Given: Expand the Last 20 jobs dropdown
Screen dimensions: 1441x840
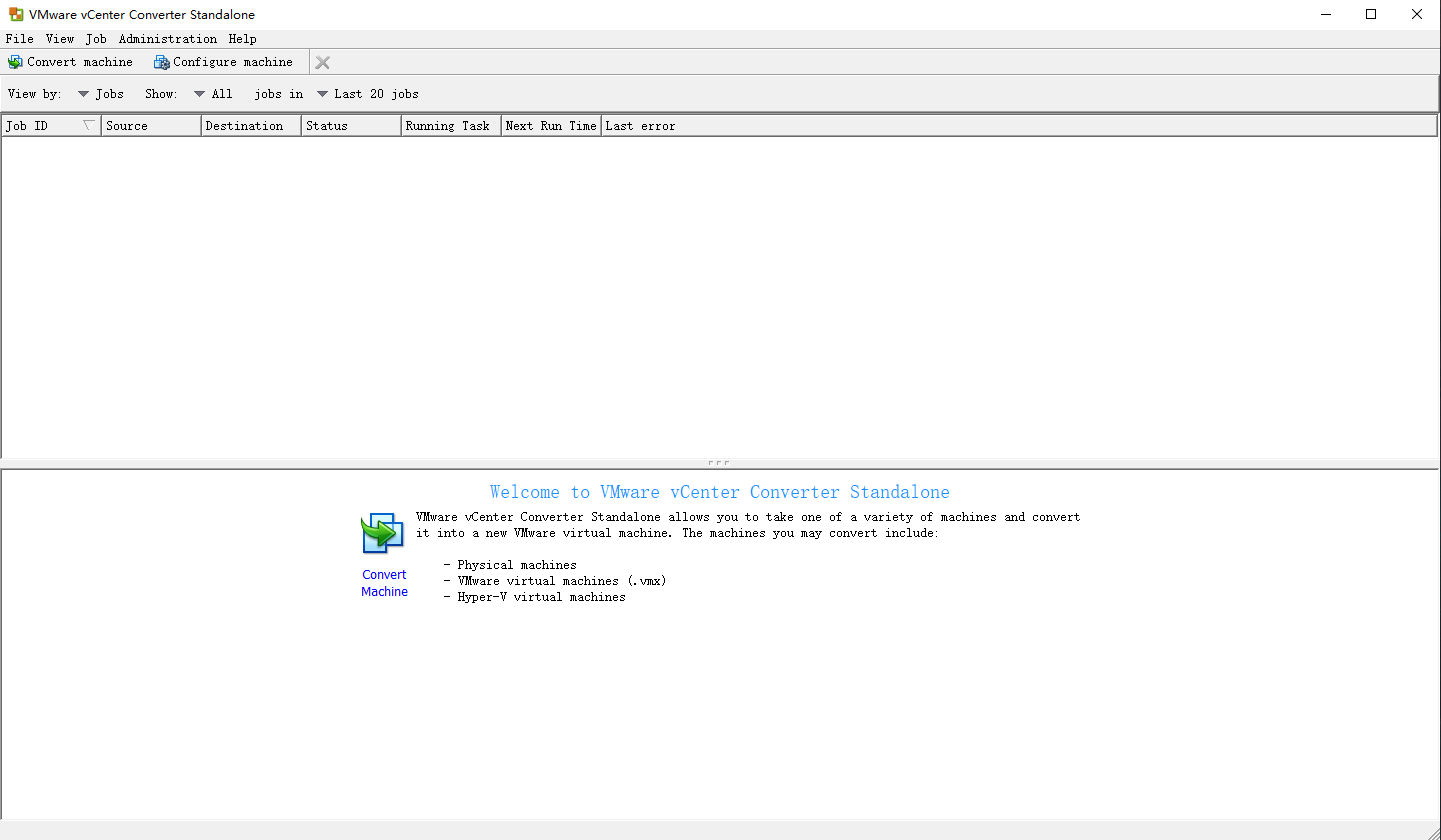Looking at the screenshot, I should [368, 94].
